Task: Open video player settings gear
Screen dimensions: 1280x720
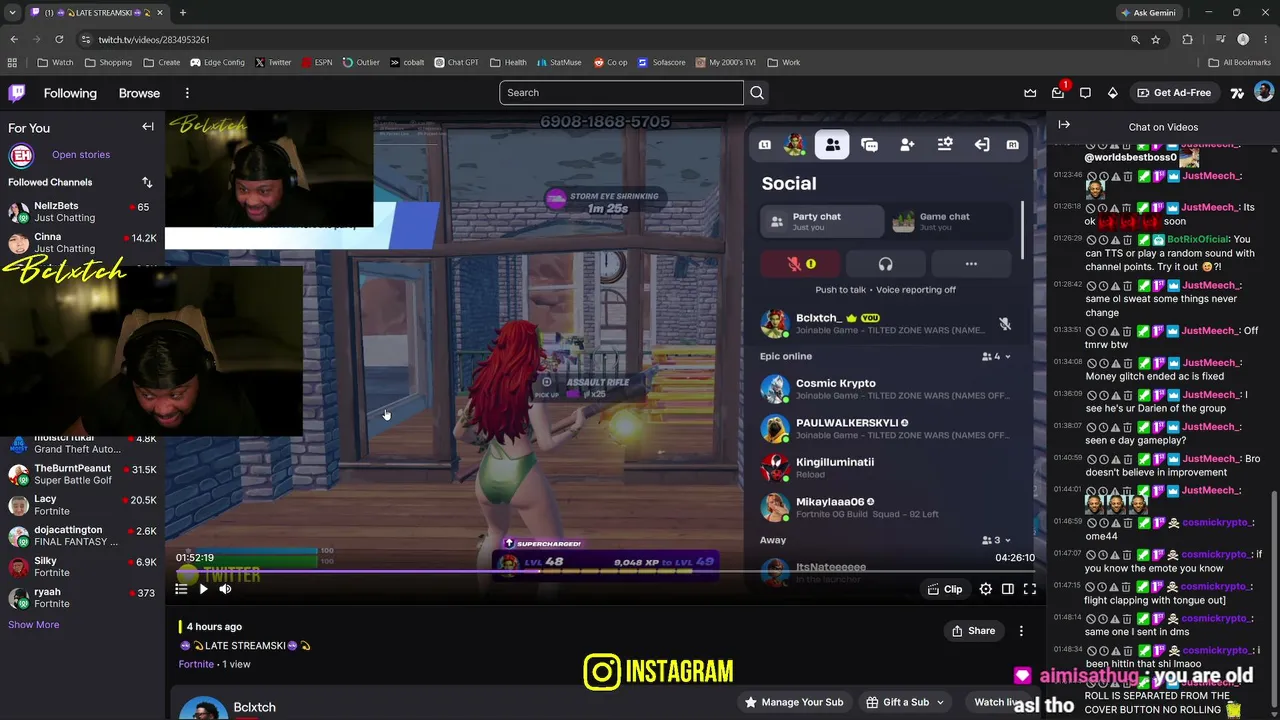Action: pos(986,589)
